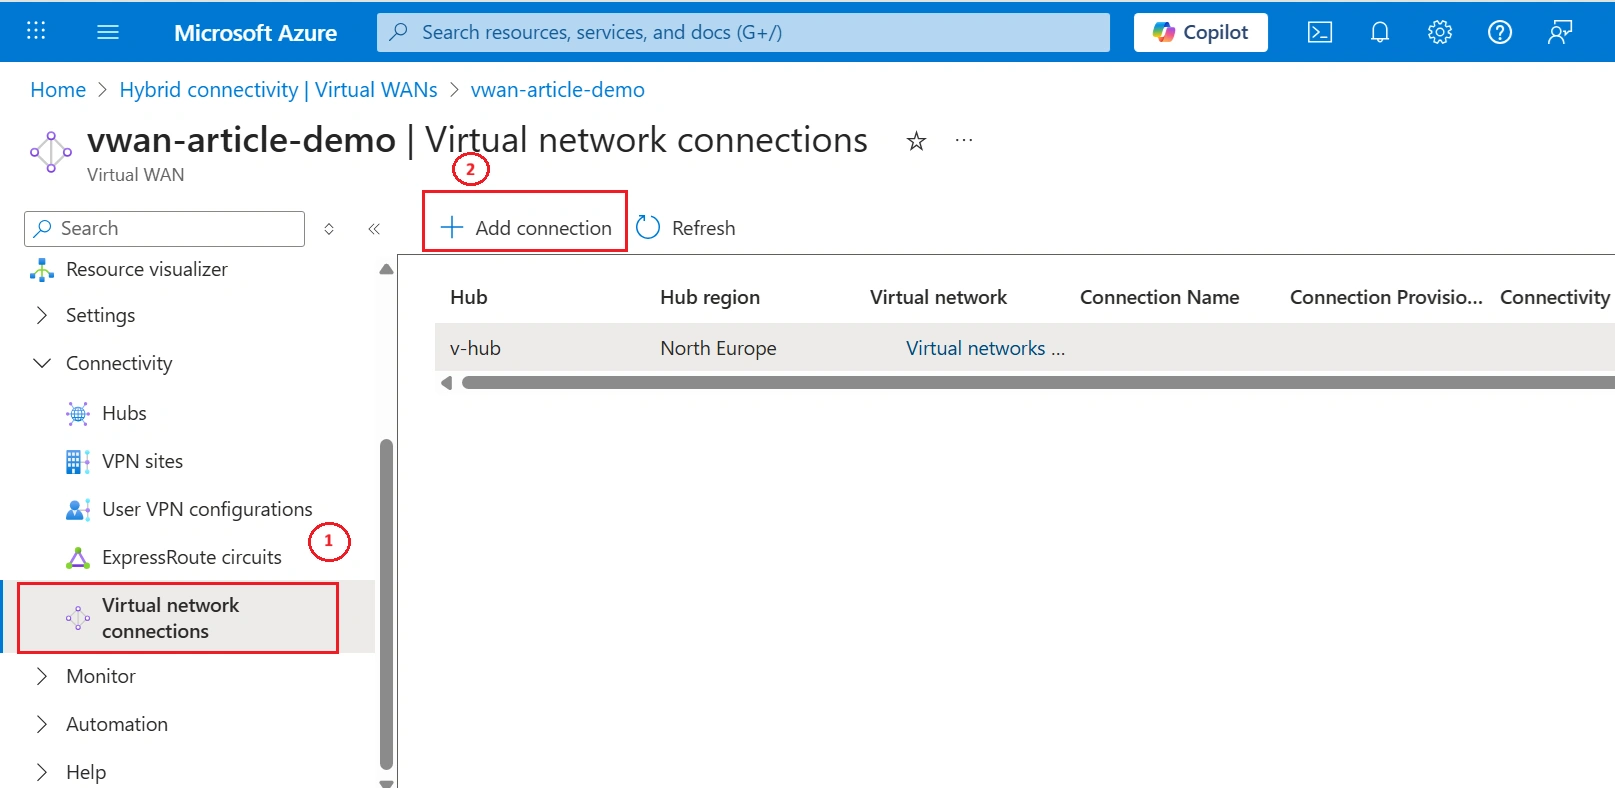
Task: Click the VPN sites building icon
Action: coord(78,461)
